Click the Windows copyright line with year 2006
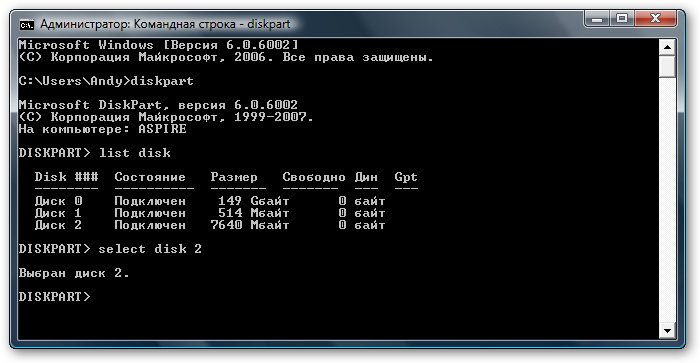Screen dimensions: 700x363 (226, 57)
